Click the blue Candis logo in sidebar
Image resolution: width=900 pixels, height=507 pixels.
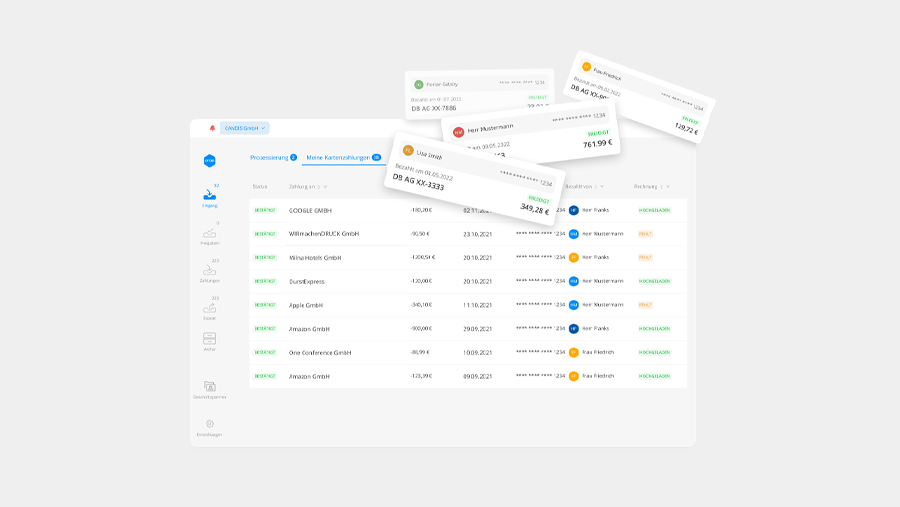[209, 161]
